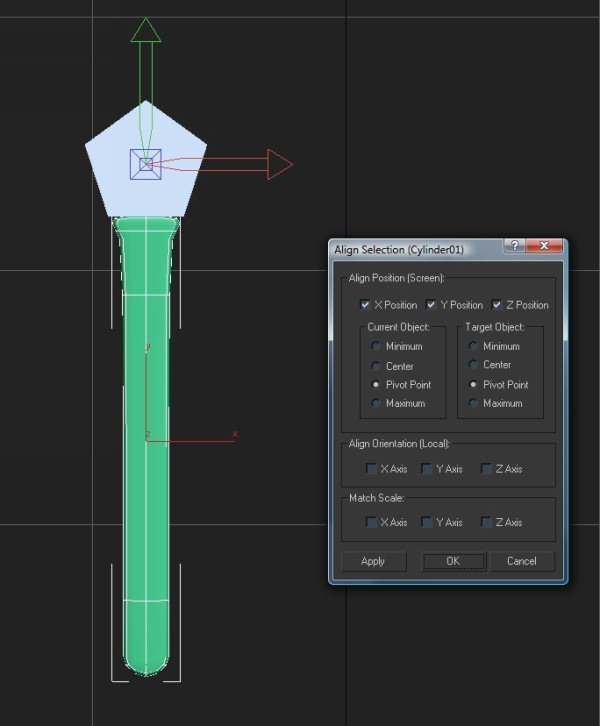Click the gizmo center square on the pentagon
600x726 pixels.
[146, 164]
